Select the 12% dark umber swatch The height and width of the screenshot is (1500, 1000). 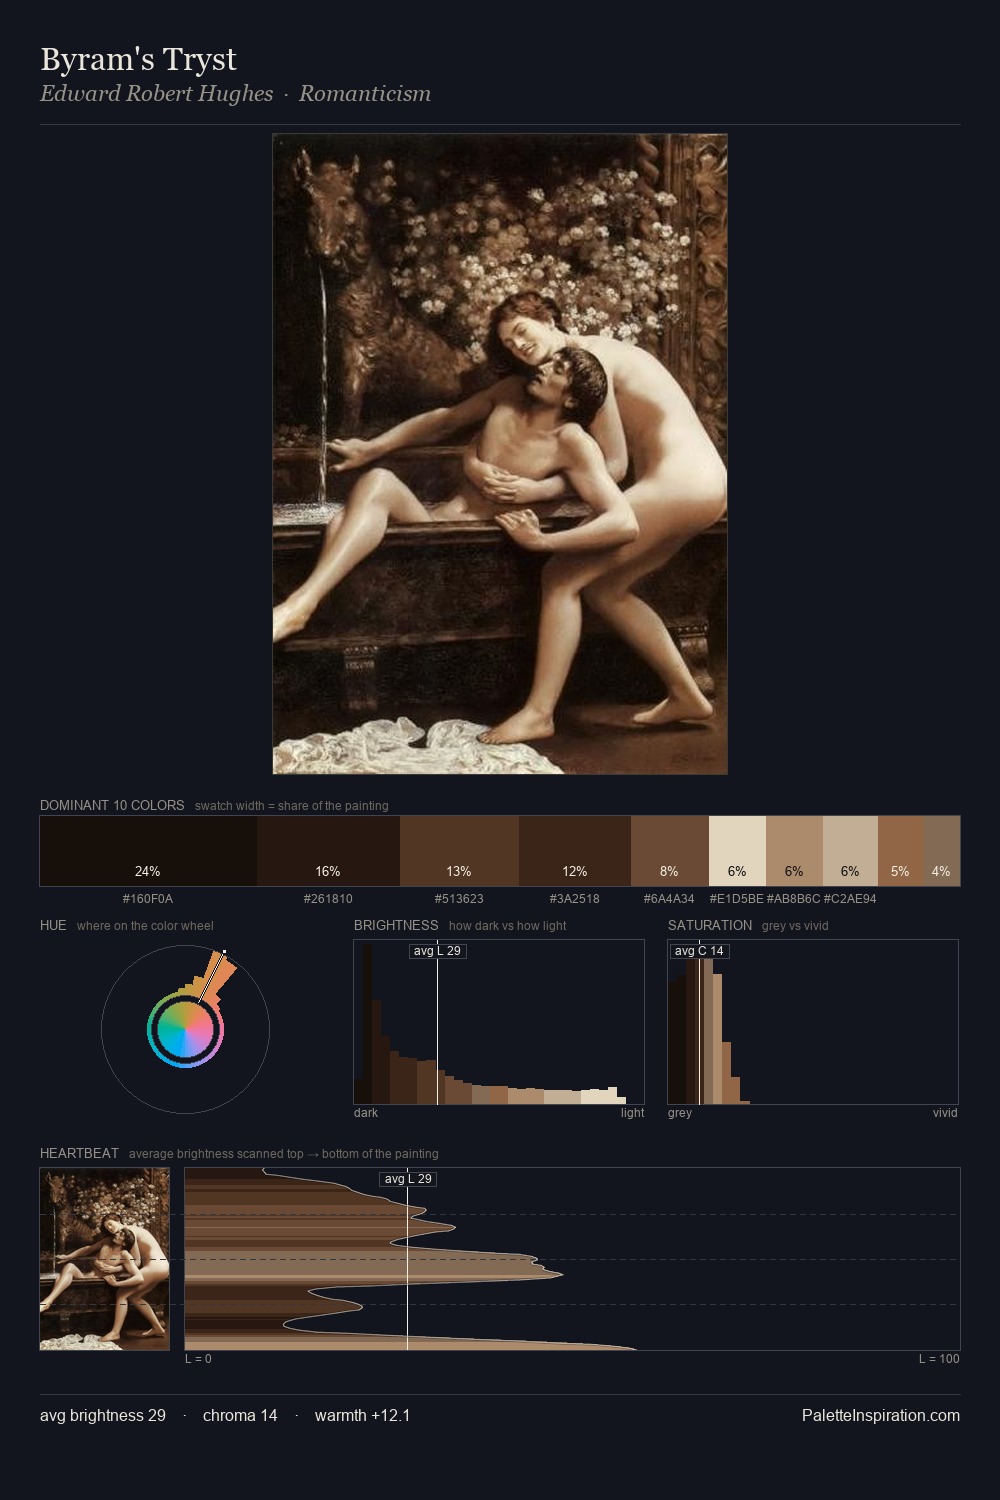[x=575, y=851]
